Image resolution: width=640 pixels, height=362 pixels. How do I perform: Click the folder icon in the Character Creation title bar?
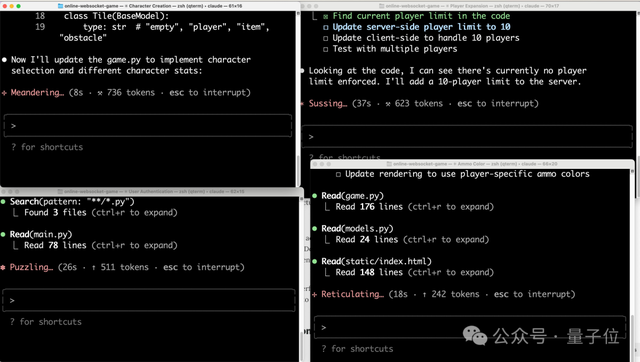[x=60, y=6]
